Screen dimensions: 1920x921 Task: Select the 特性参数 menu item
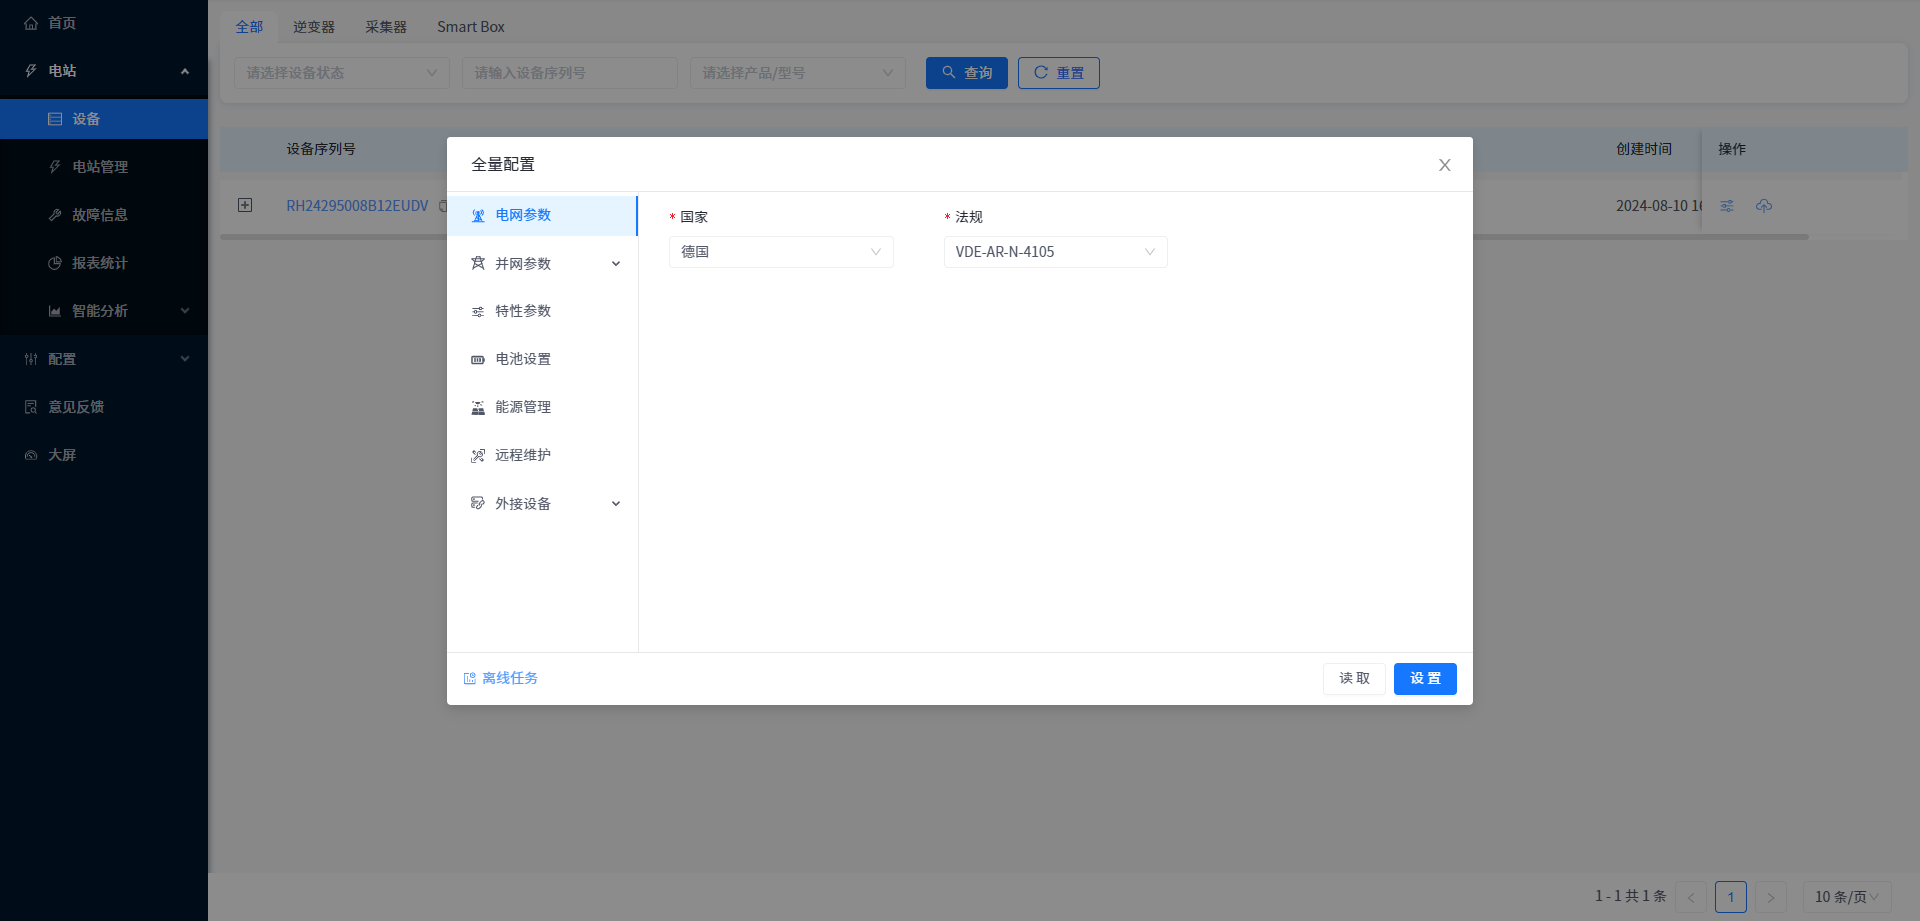(x=523, y=311)
